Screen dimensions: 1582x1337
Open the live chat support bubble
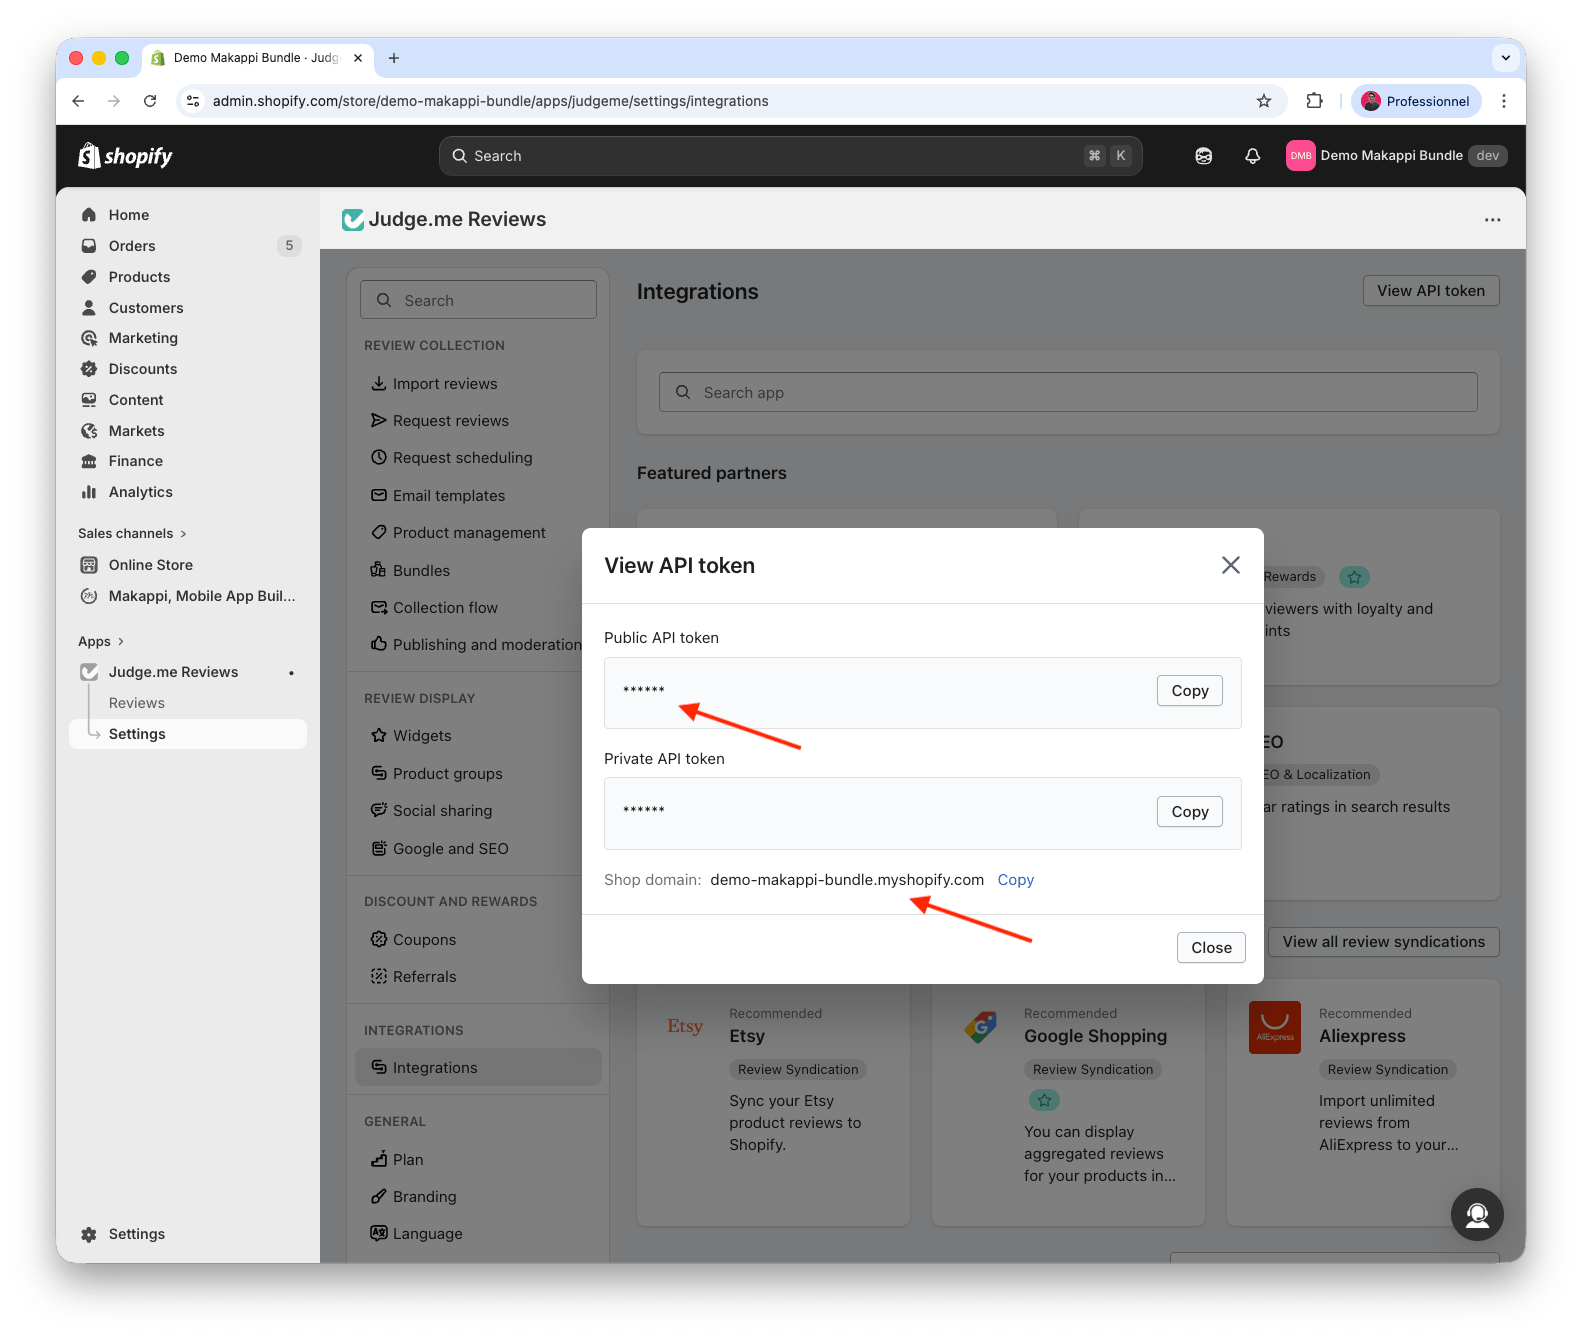pyautogui.click(x=1476, y=1214)
